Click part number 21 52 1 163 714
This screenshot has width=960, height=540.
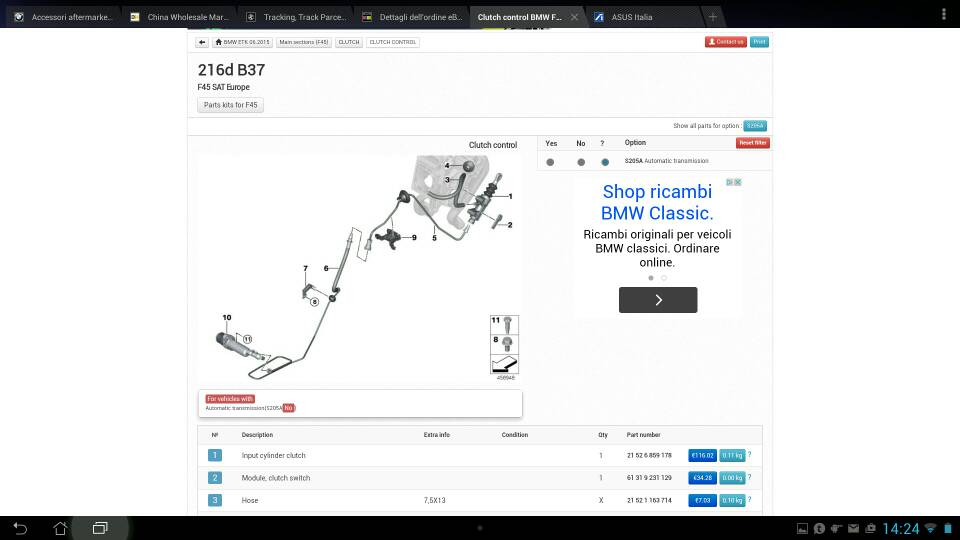(649, 500)
